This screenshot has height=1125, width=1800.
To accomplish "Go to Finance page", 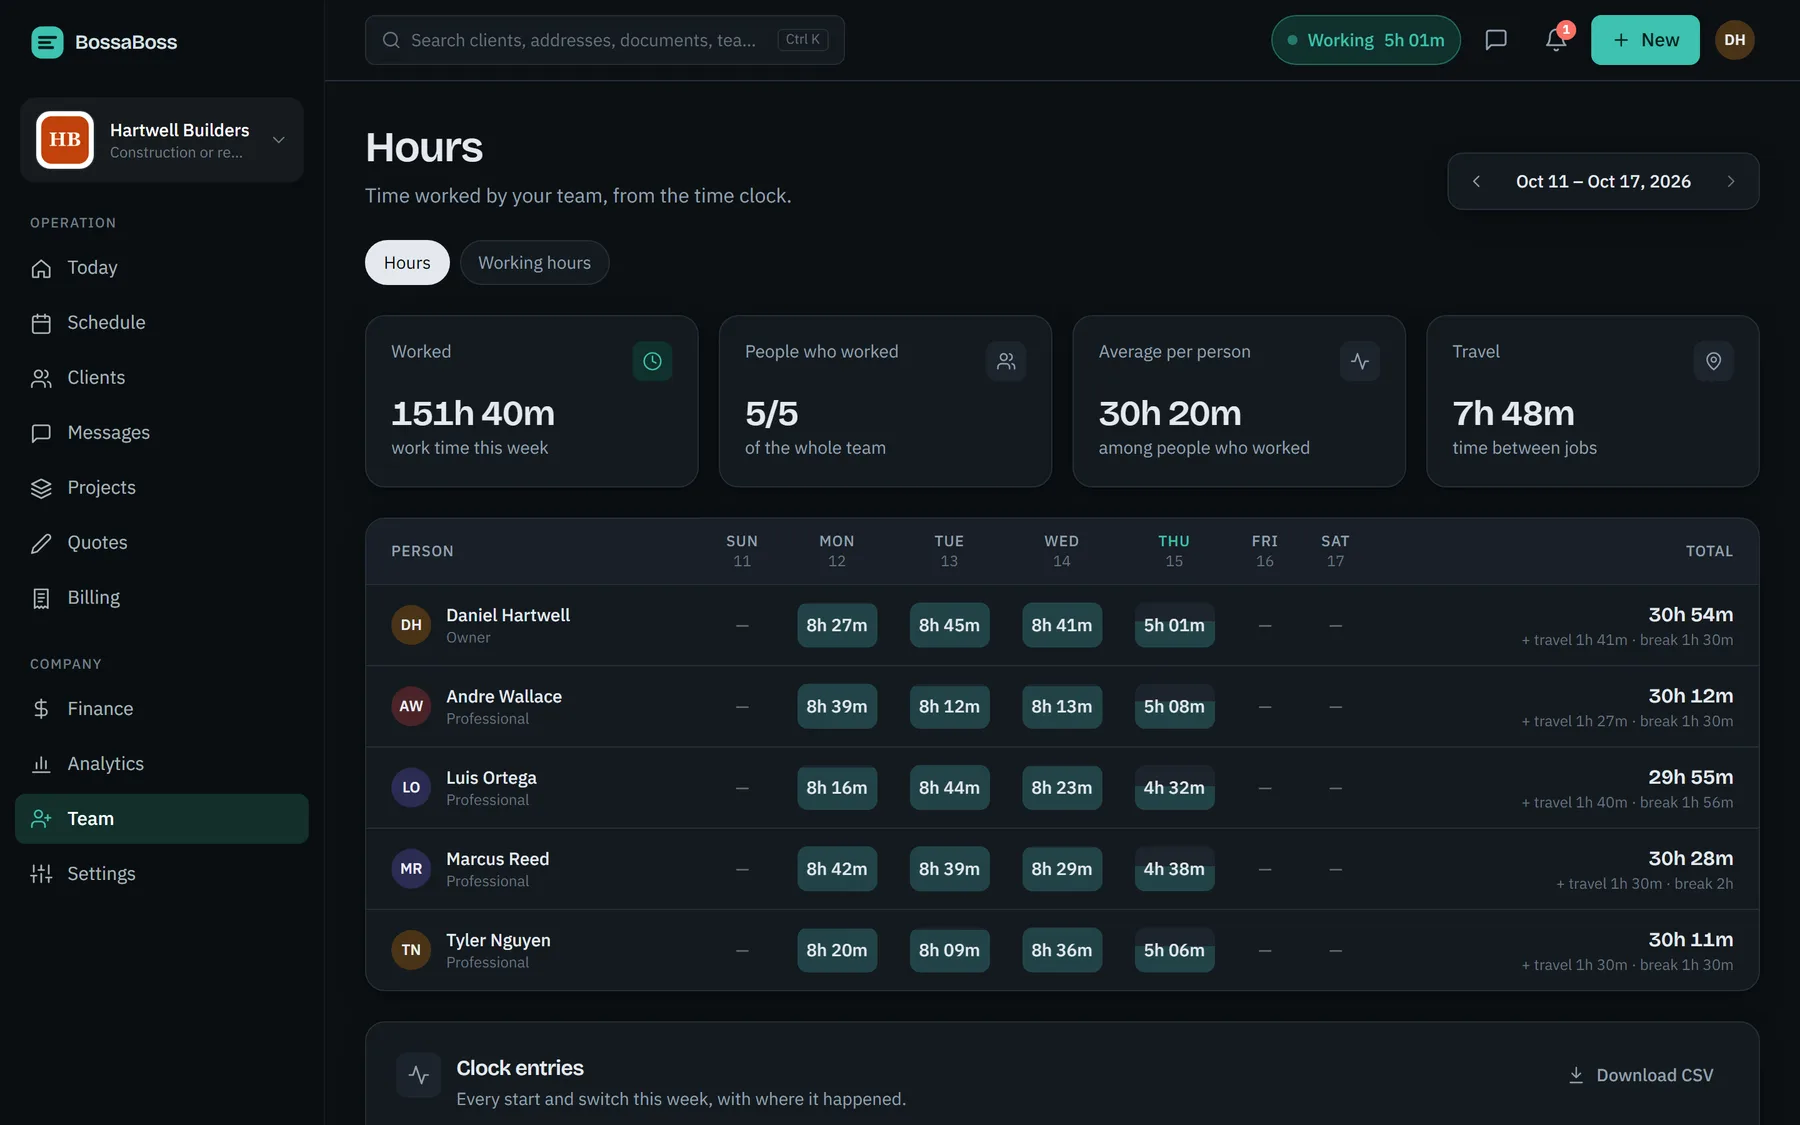I will click(x=162, y=709).
